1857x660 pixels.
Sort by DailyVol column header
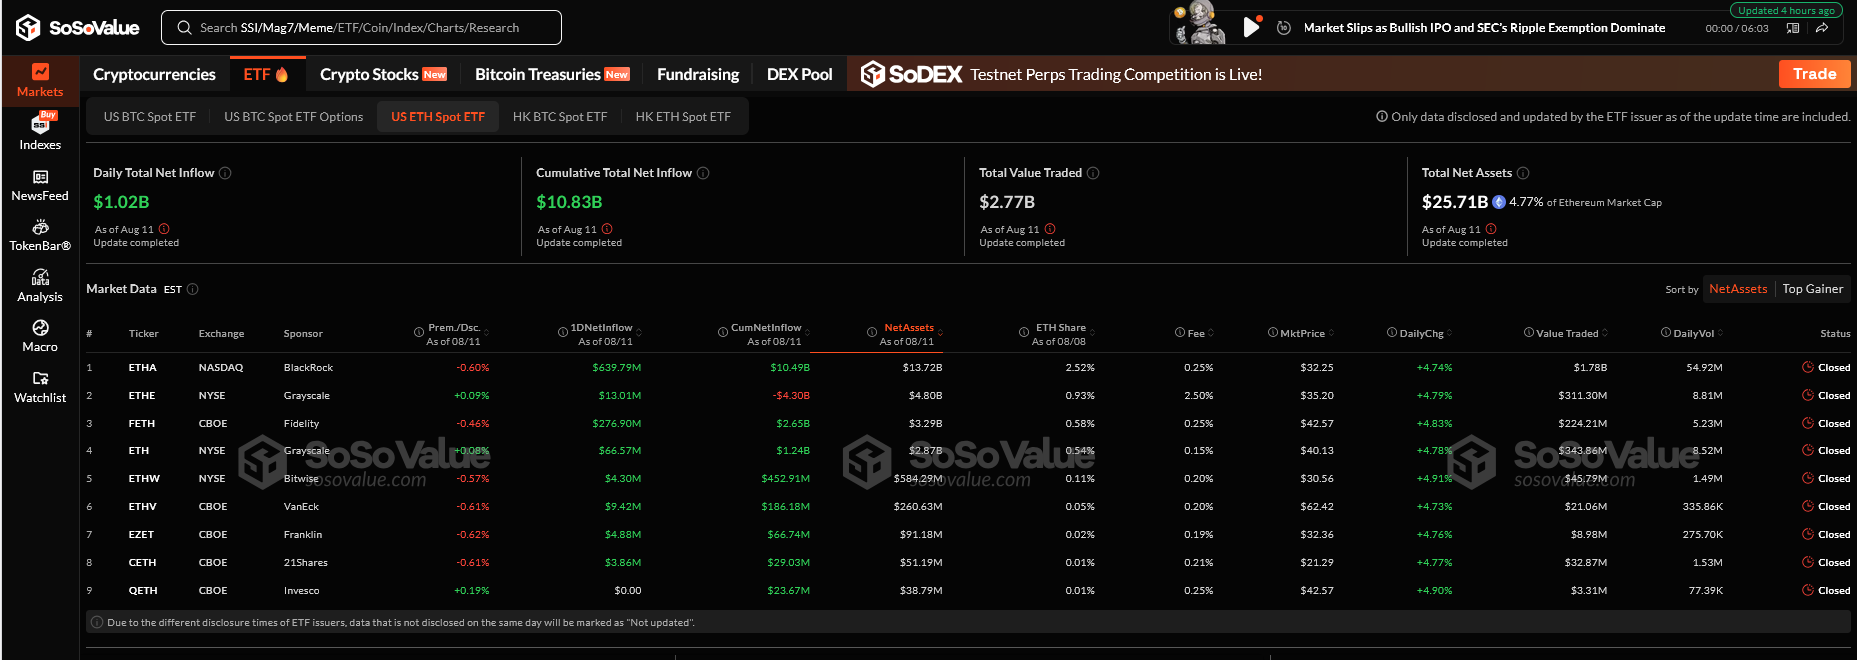point(1692,333)
